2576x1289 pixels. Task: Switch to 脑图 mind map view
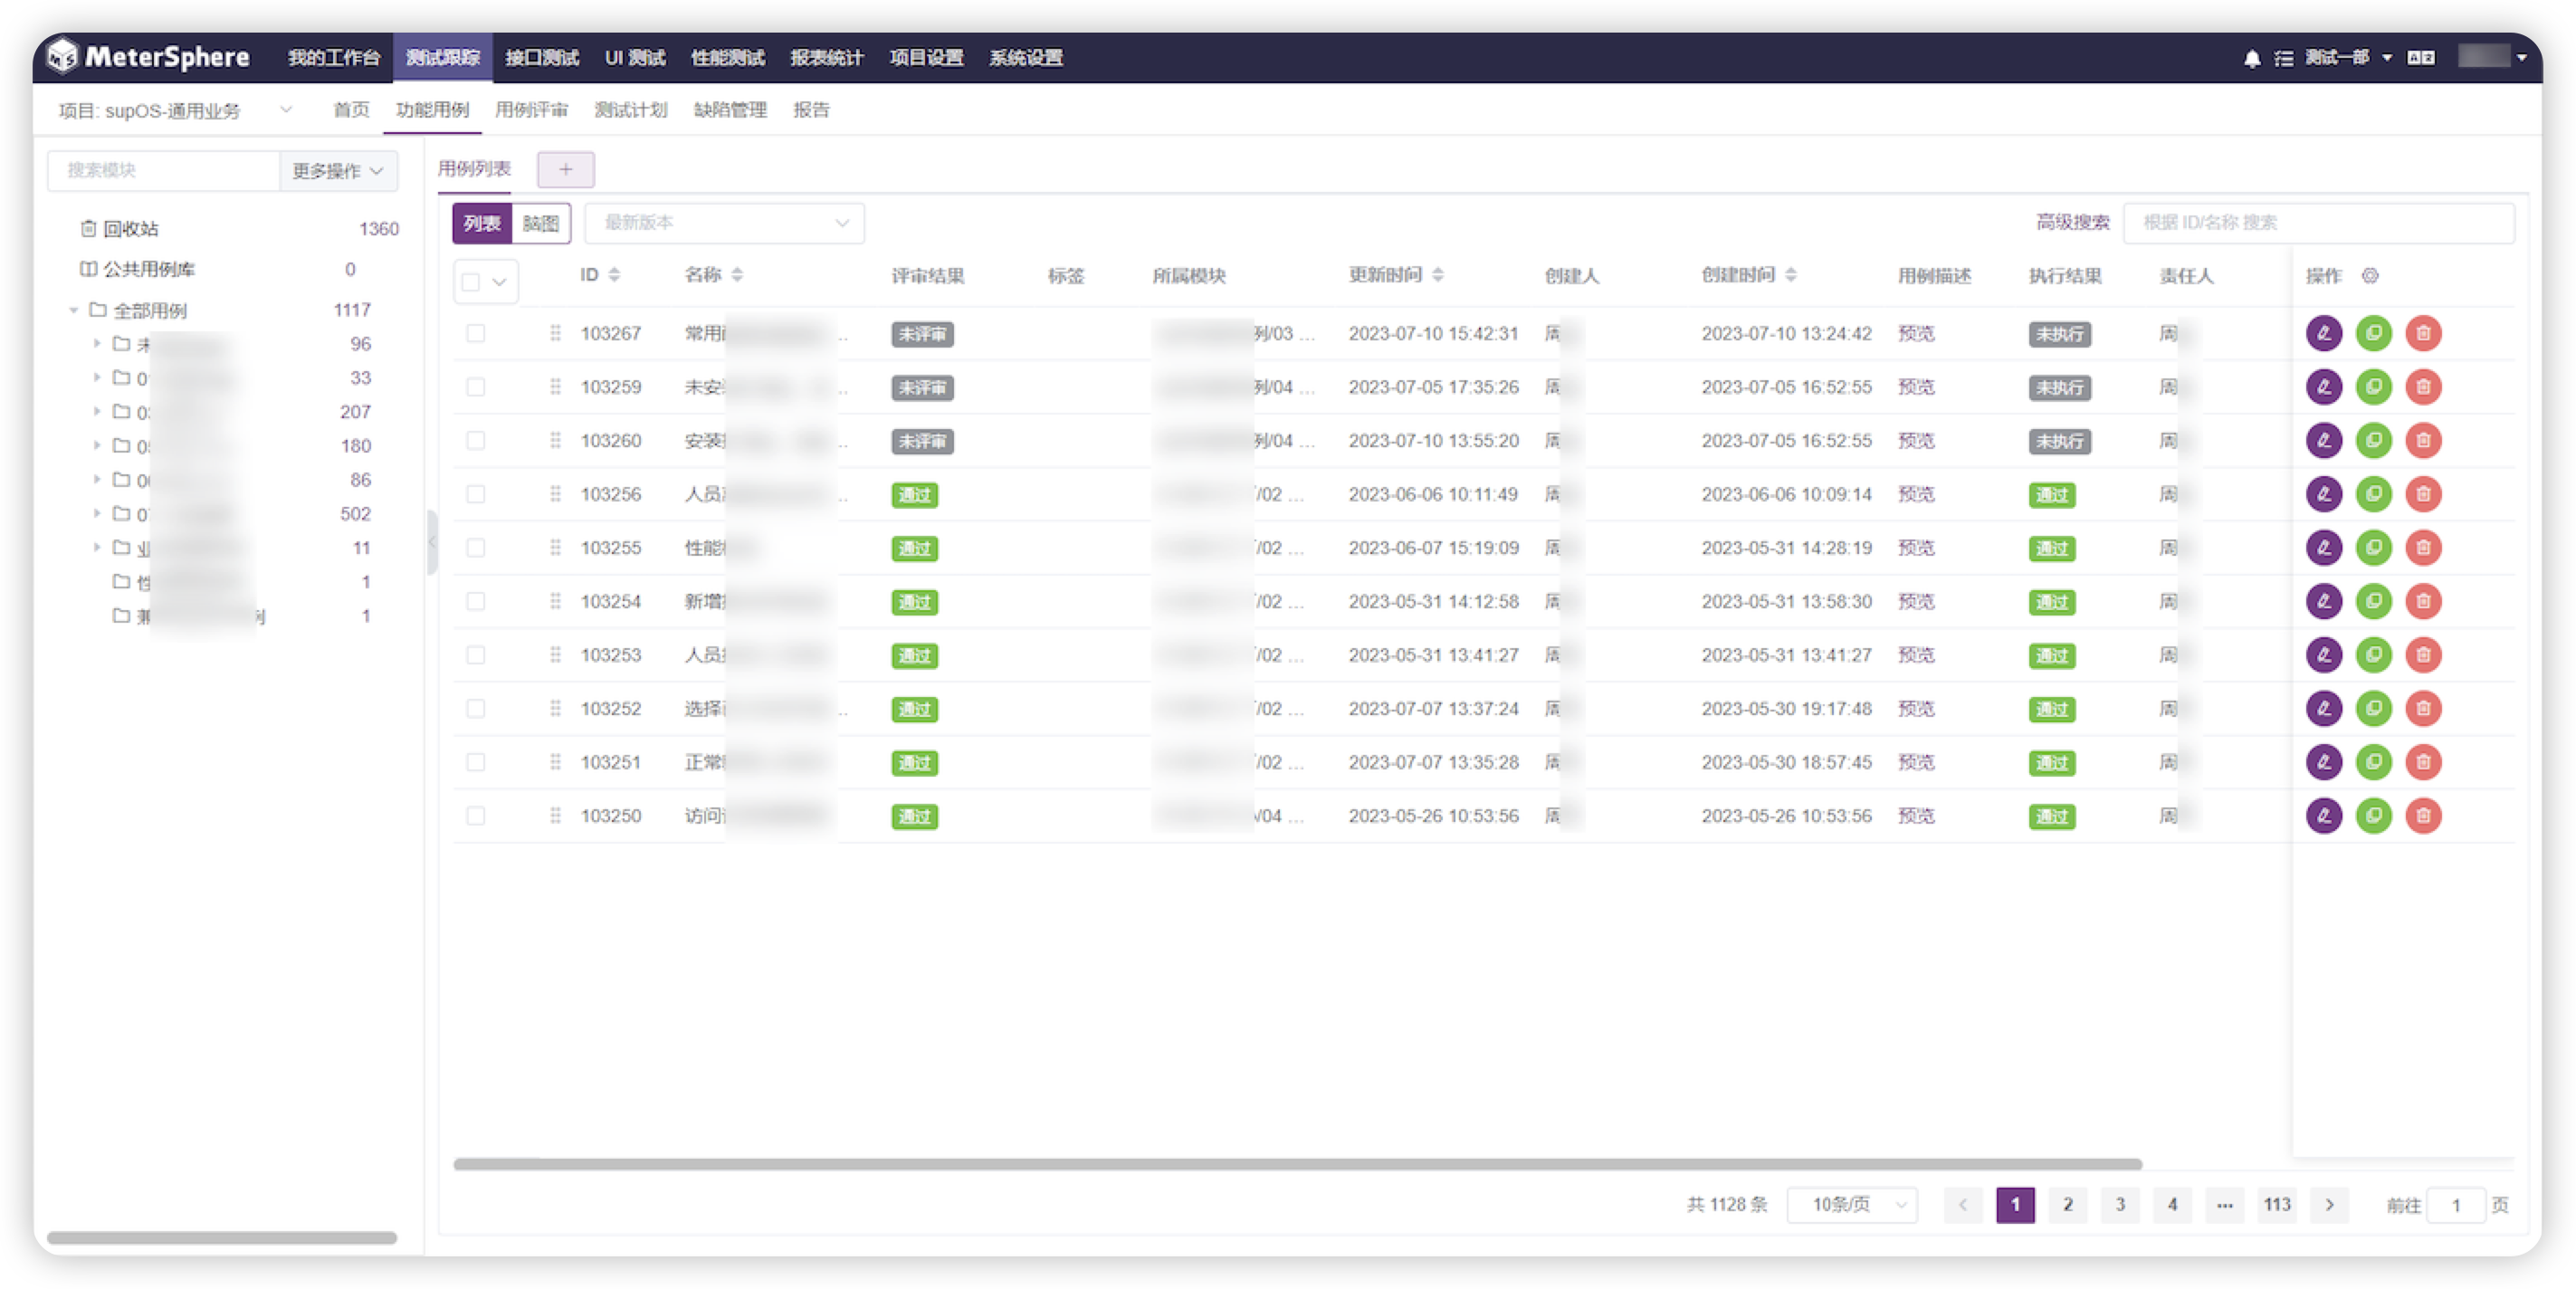coord(541,223)
